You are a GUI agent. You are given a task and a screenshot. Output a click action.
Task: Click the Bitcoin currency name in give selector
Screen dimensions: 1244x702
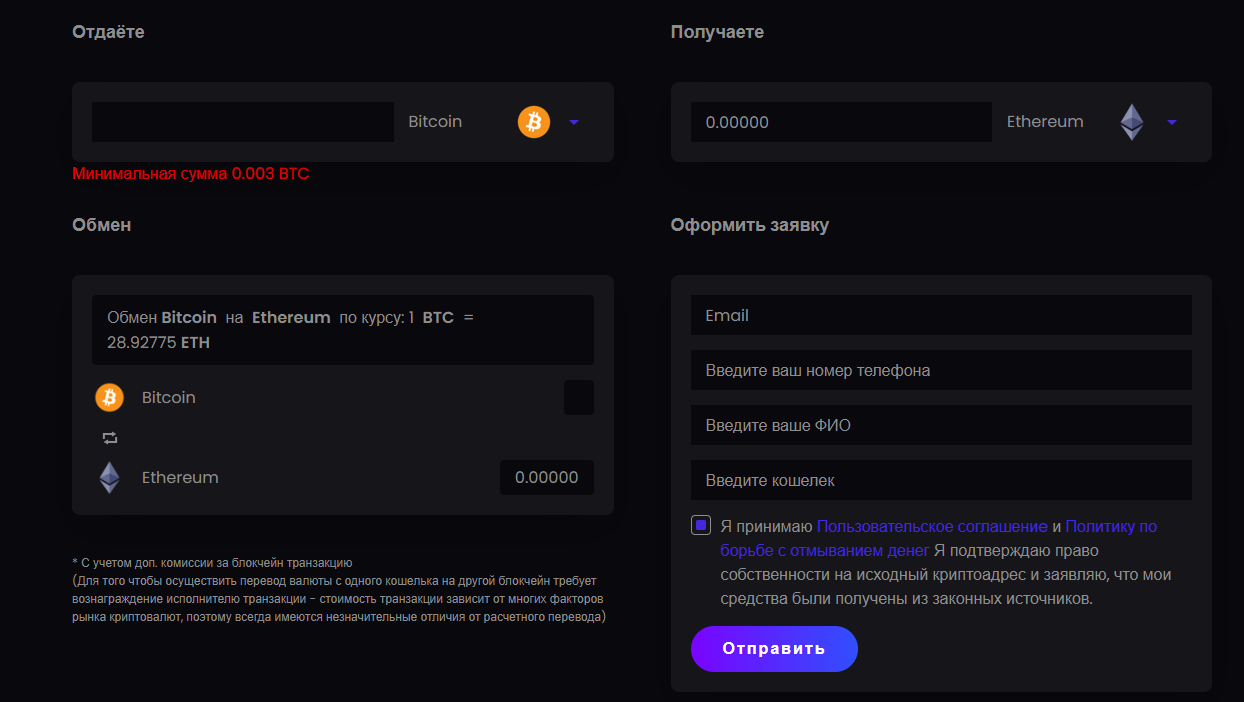435,122
